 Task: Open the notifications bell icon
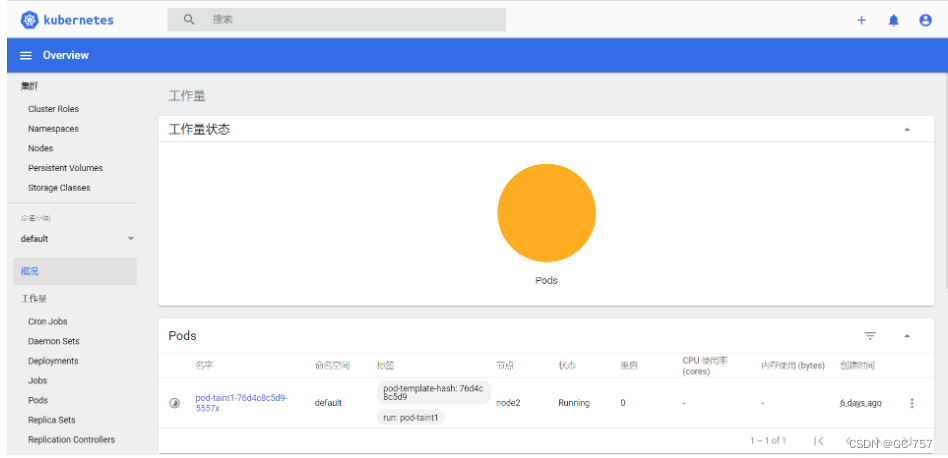894,20
